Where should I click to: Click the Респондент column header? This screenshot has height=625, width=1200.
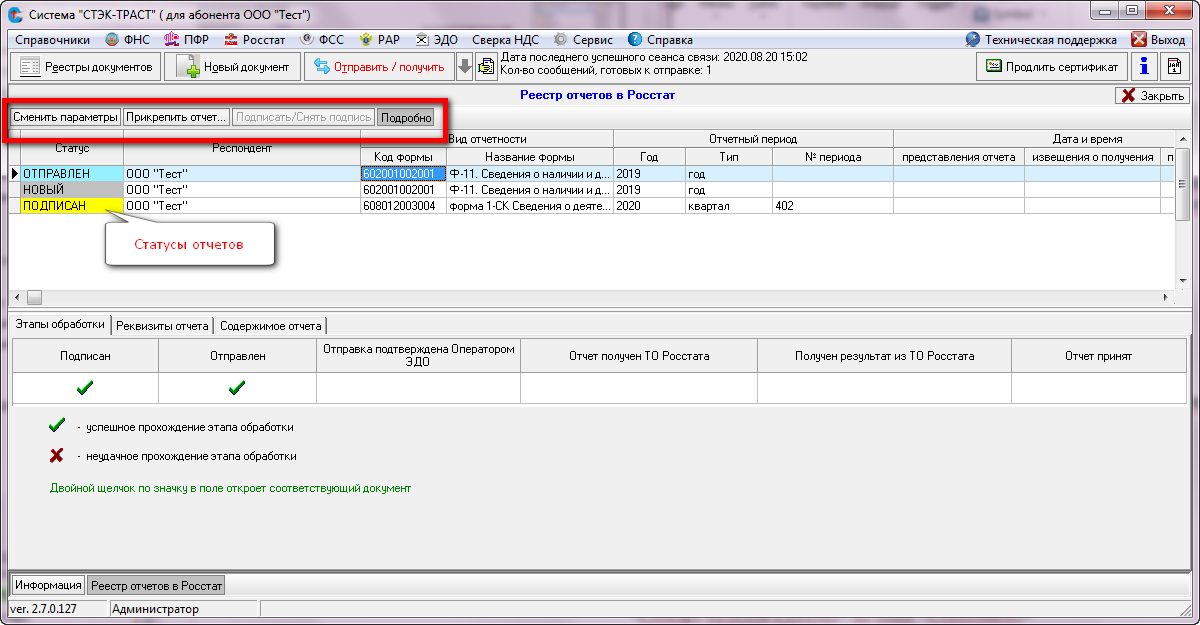point(242,148)
